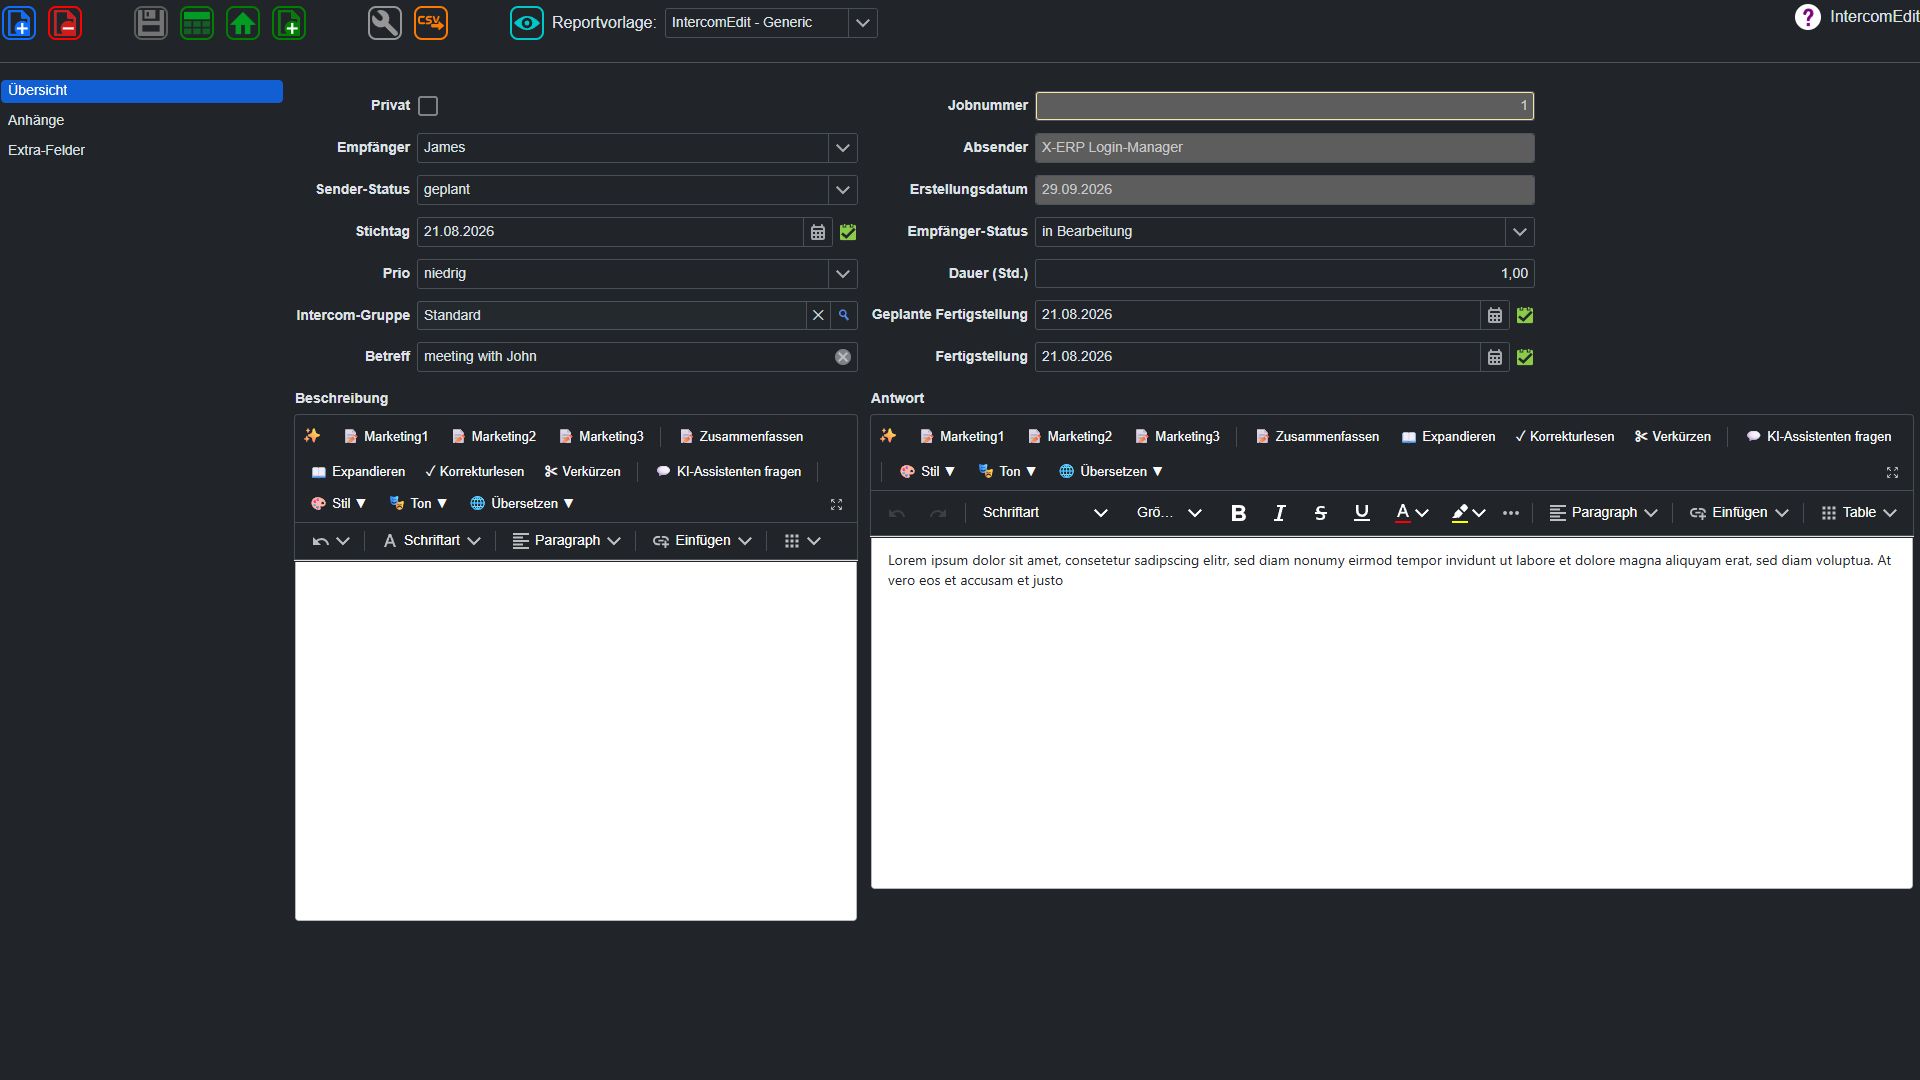Image resolution: width=1920 pixels, height=1080 pixels.
Task: Clear the Betreff text with round X
Action: pos(843,357)
